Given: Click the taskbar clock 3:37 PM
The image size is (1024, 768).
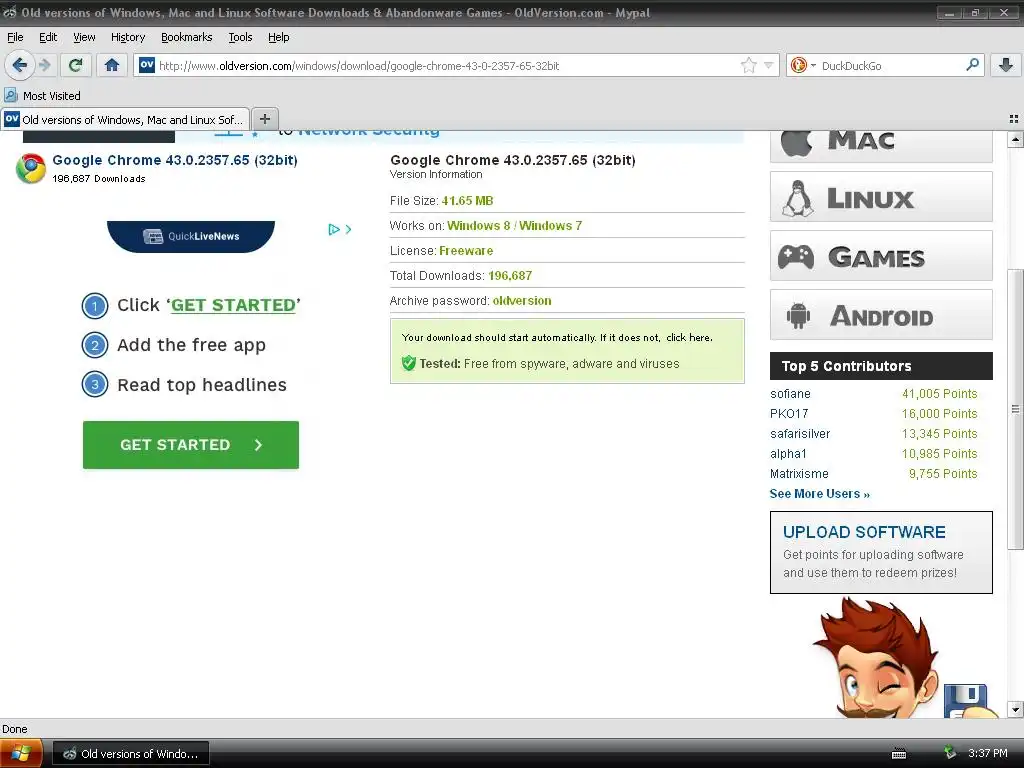Looking at the screenshot, I should click(x=987, y=753).
